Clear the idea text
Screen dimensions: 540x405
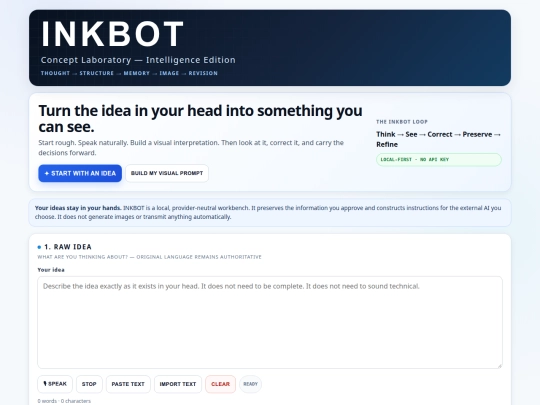coord(220,384)
